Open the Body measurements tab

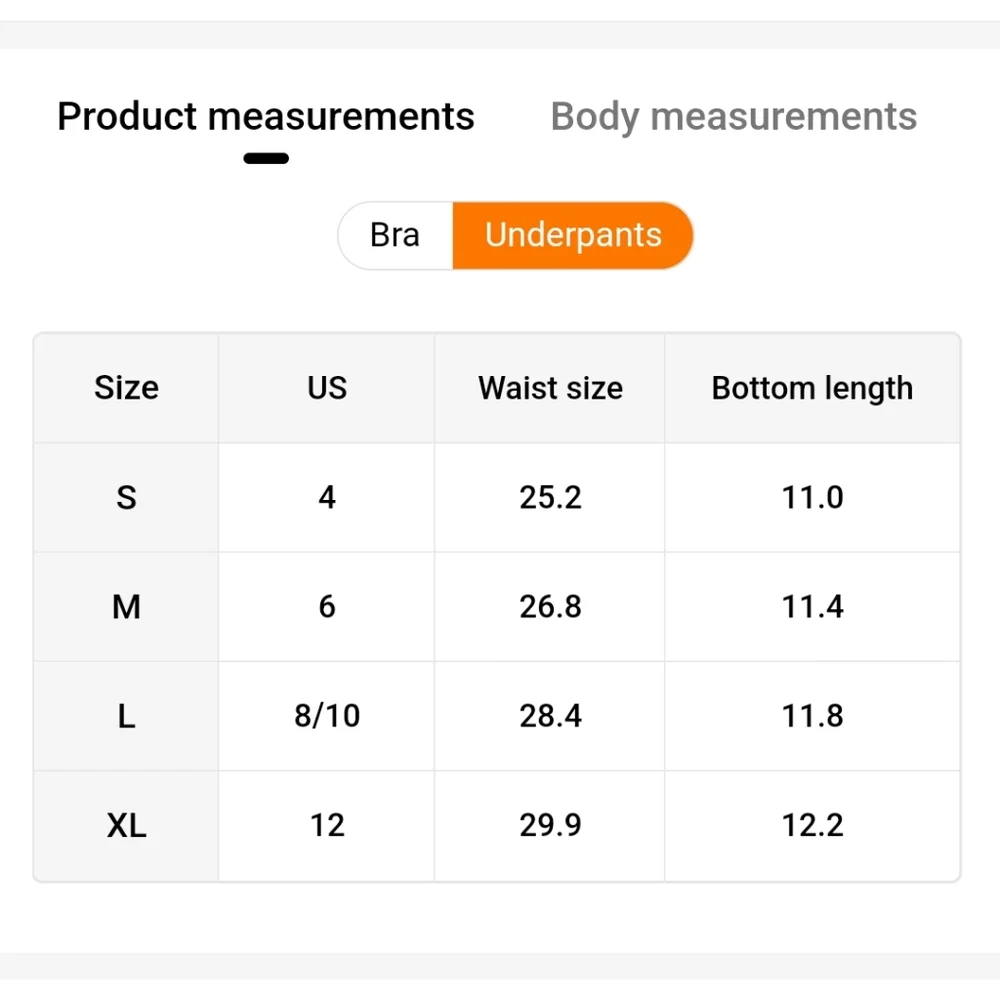(733, 117)
